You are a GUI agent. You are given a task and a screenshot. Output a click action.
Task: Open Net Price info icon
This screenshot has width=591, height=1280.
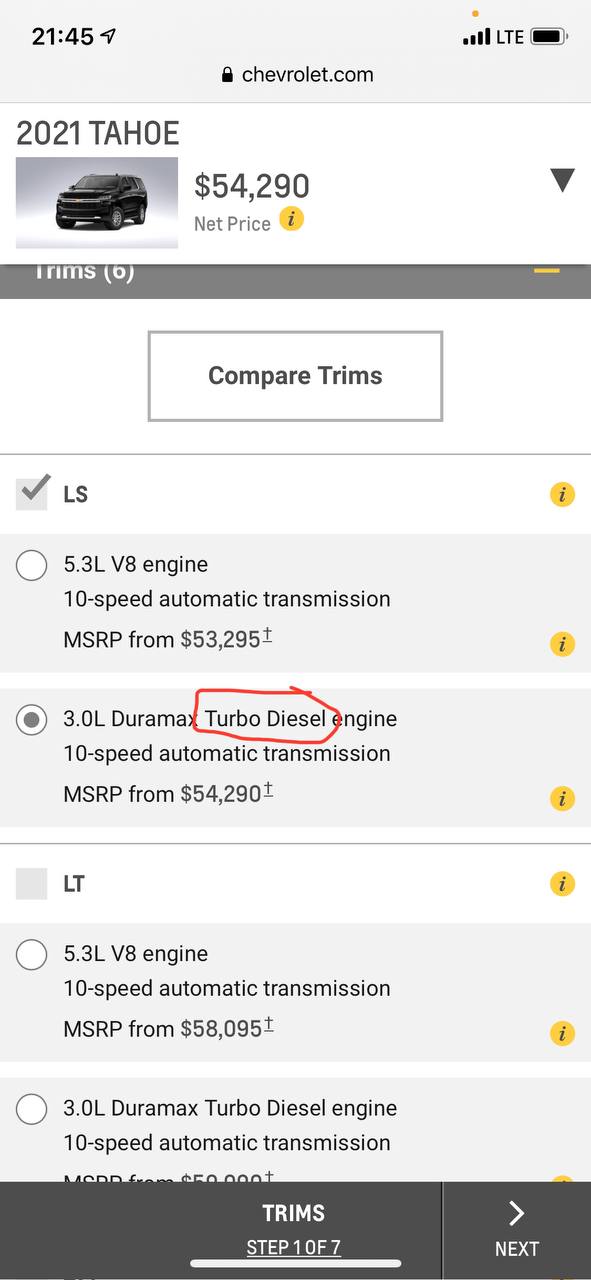click(291, 218)
